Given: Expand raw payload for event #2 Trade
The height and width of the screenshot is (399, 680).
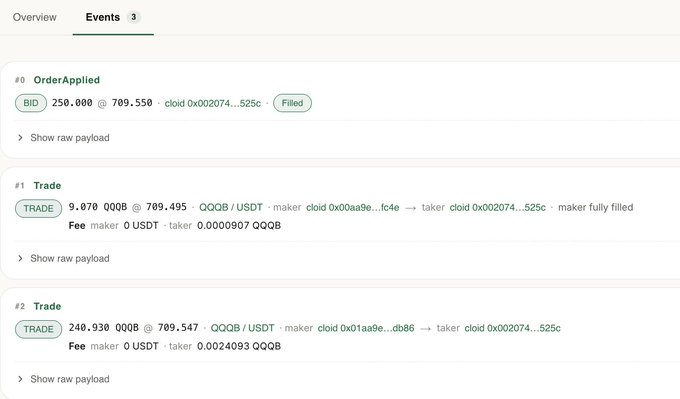Looking at the screenshot, I should pos(63,379).
